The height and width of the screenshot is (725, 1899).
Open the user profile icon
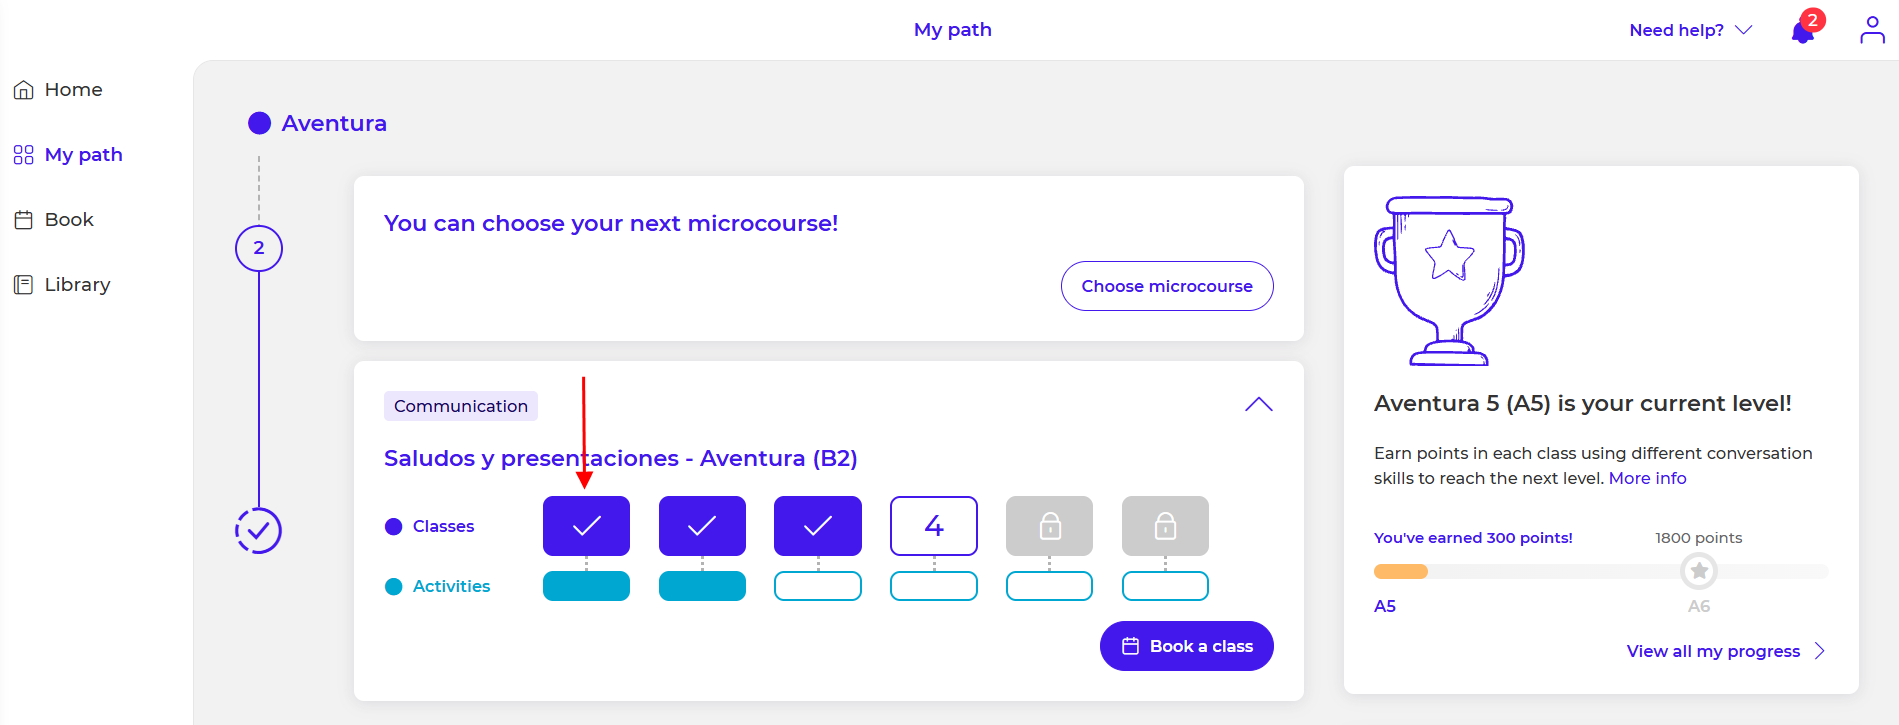tap(1872, 30)
